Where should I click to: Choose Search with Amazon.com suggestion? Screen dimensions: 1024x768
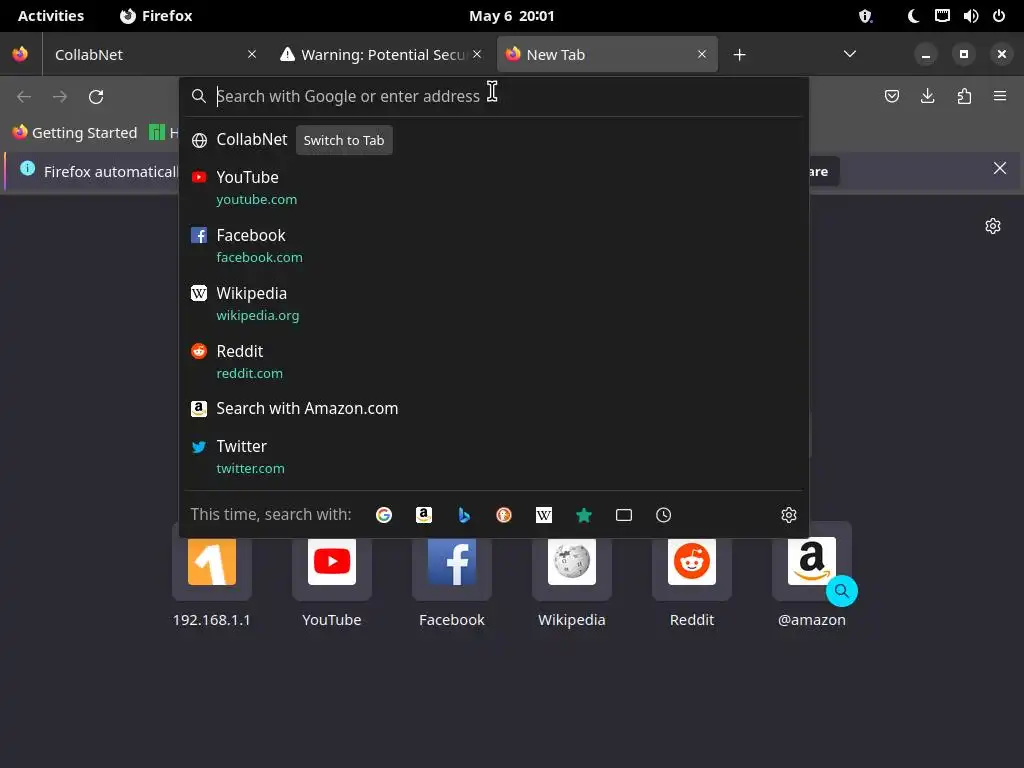494,409
